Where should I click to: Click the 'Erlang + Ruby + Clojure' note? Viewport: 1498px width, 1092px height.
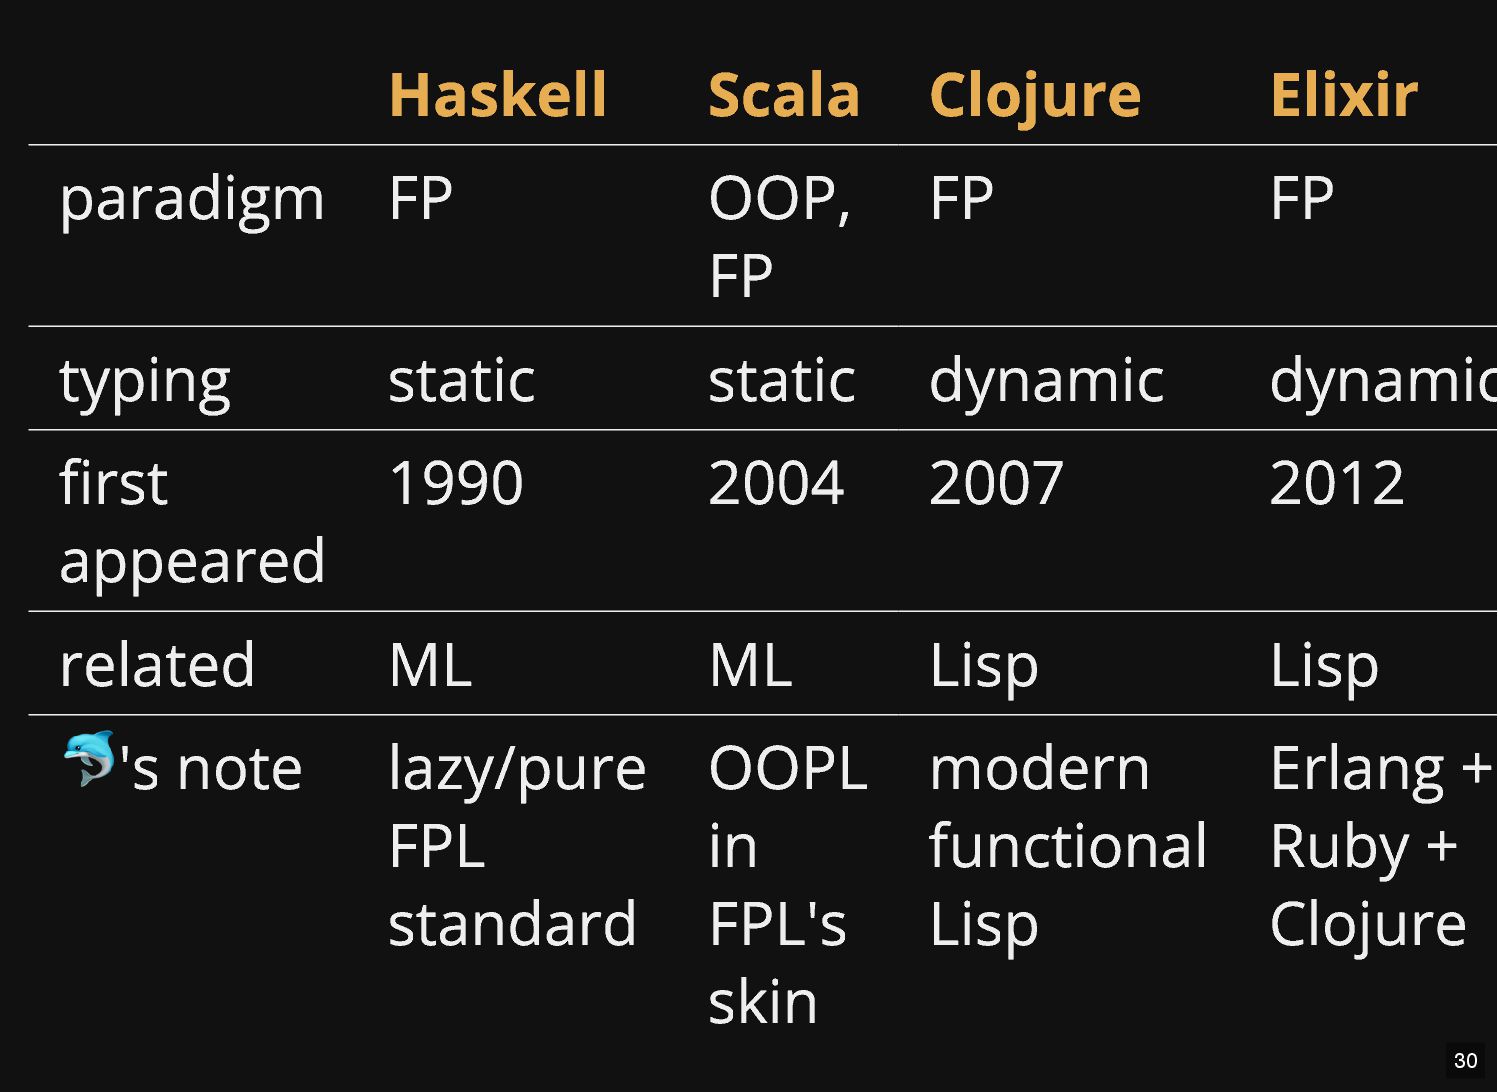click(x=1379, y=846)
